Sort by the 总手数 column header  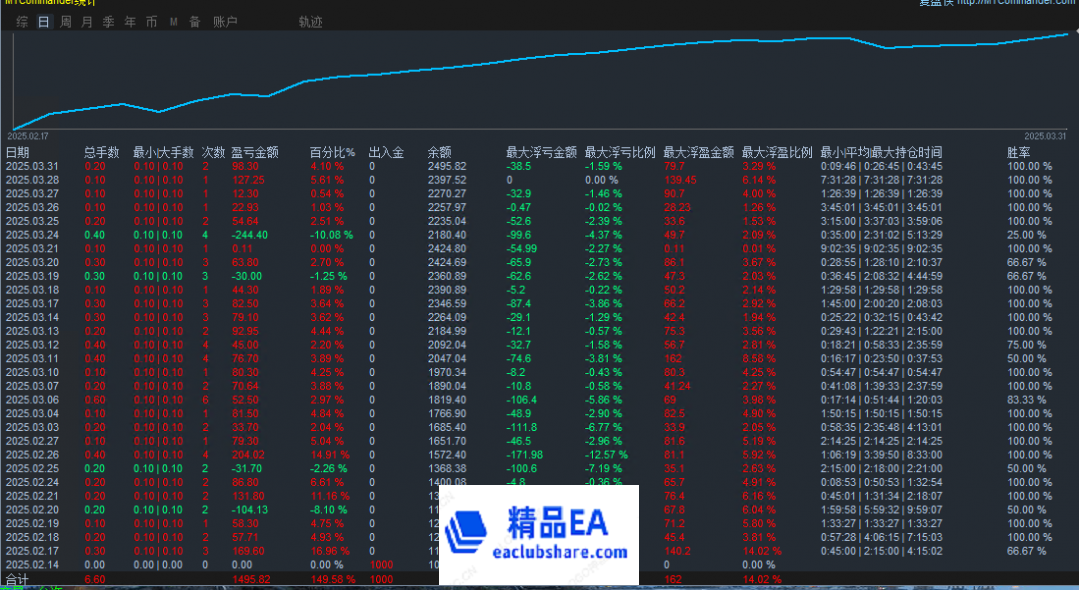point(102,152)
